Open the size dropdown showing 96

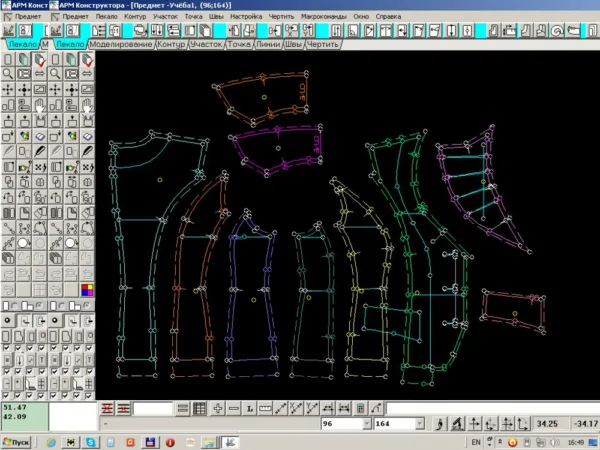[367, 424]
